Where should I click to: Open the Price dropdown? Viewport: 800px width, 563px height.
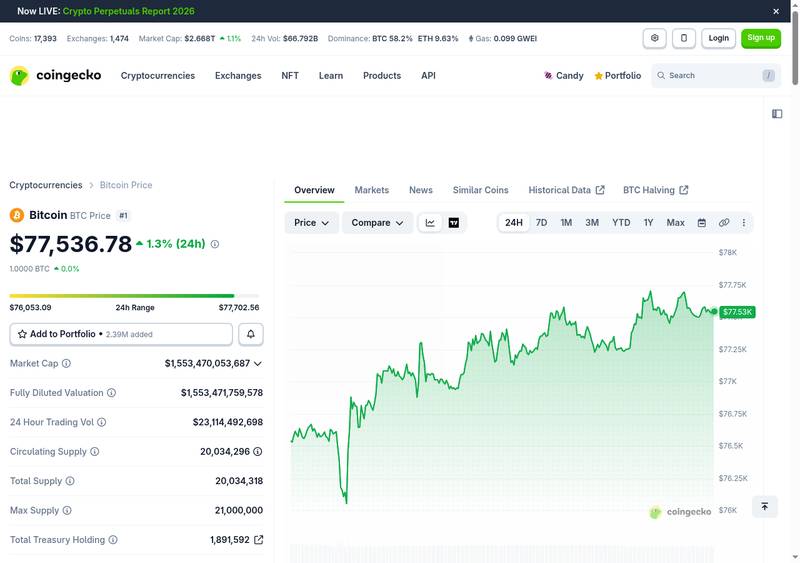click(311, 223)
